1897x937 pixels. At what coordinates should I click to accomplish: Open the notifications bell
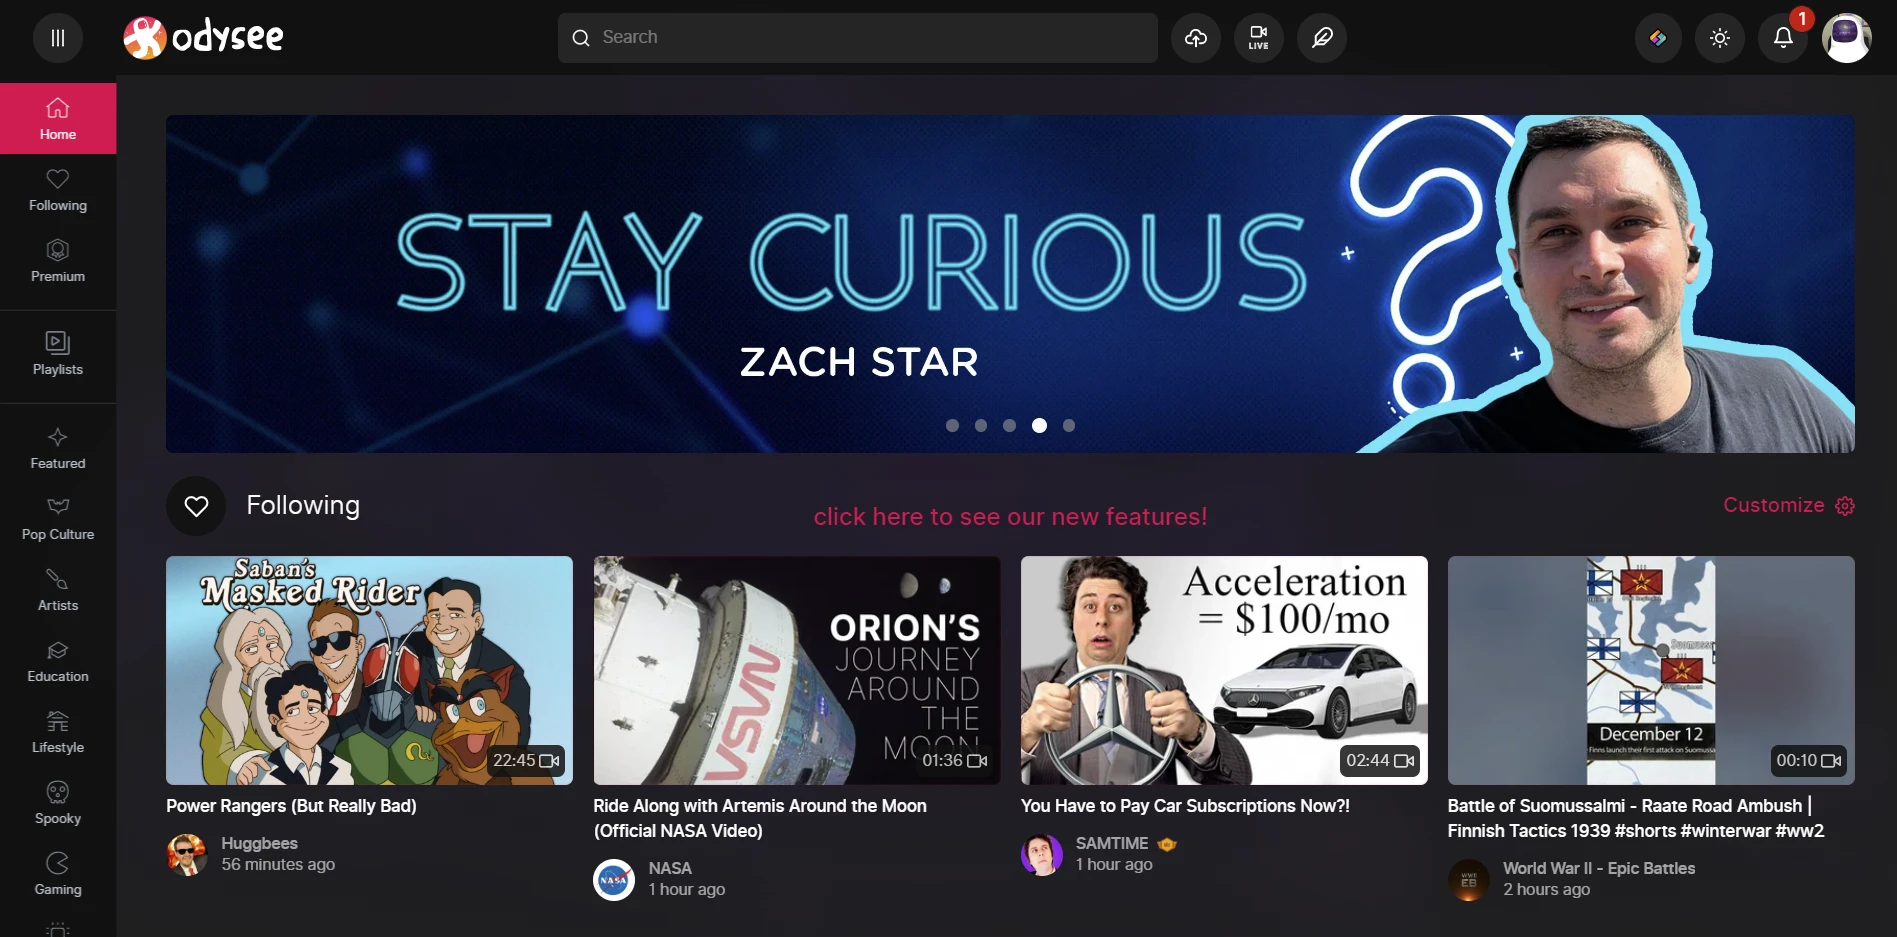coord(1783,38)
